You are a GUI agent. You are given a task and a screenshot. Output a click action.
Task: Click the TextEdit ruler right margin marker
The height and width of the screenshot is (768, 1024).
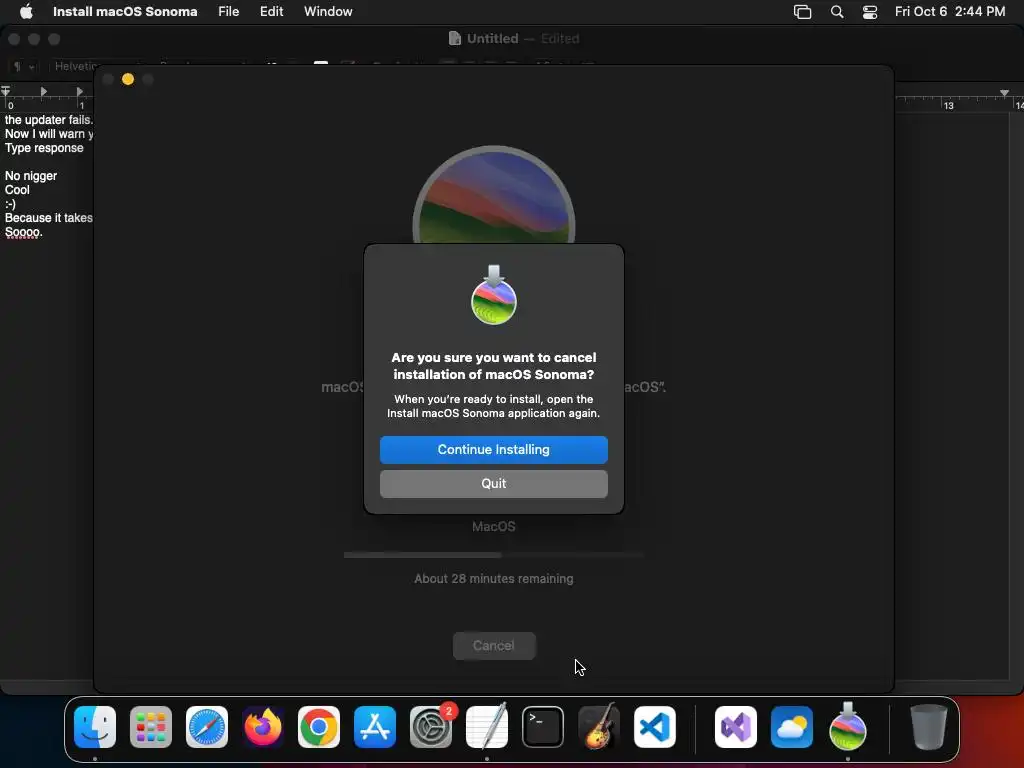pos(1004,93)
